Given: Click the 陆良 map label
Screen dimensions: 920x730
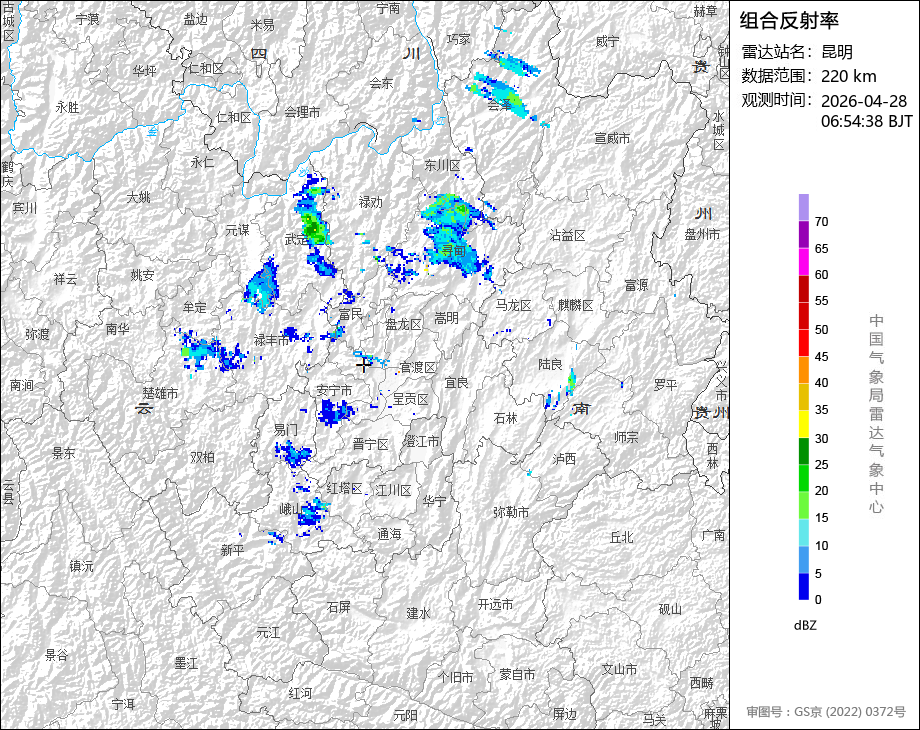Looking at the screenshot, I should pyautogui.click(x=550, y=364).
